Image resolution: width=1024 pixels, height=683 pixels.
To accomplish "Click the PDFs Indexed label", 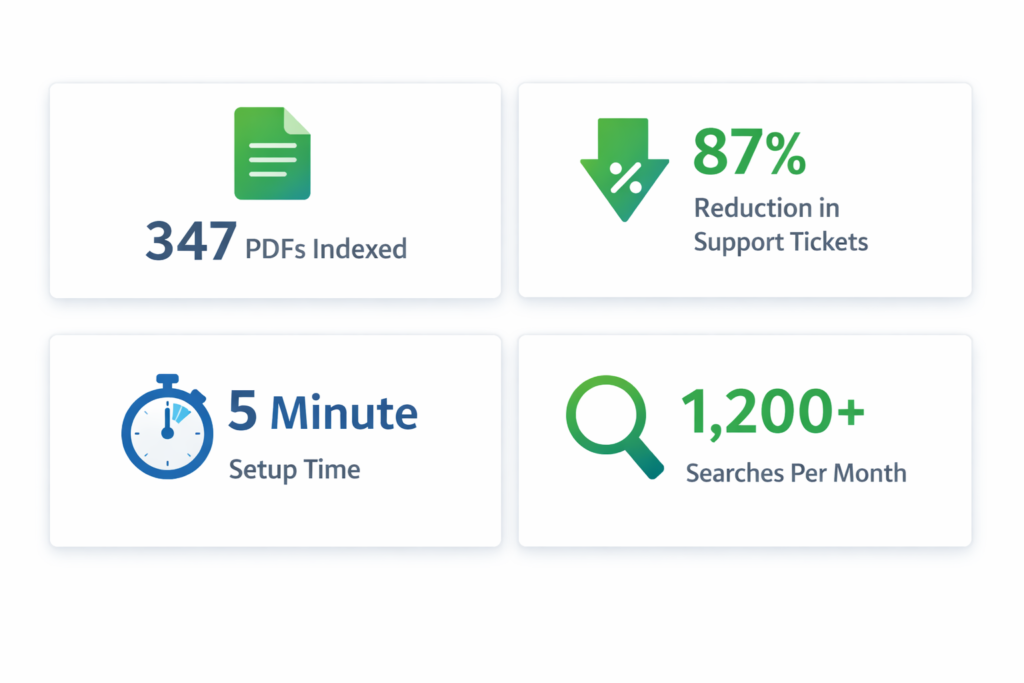I will tap(326, 246).
